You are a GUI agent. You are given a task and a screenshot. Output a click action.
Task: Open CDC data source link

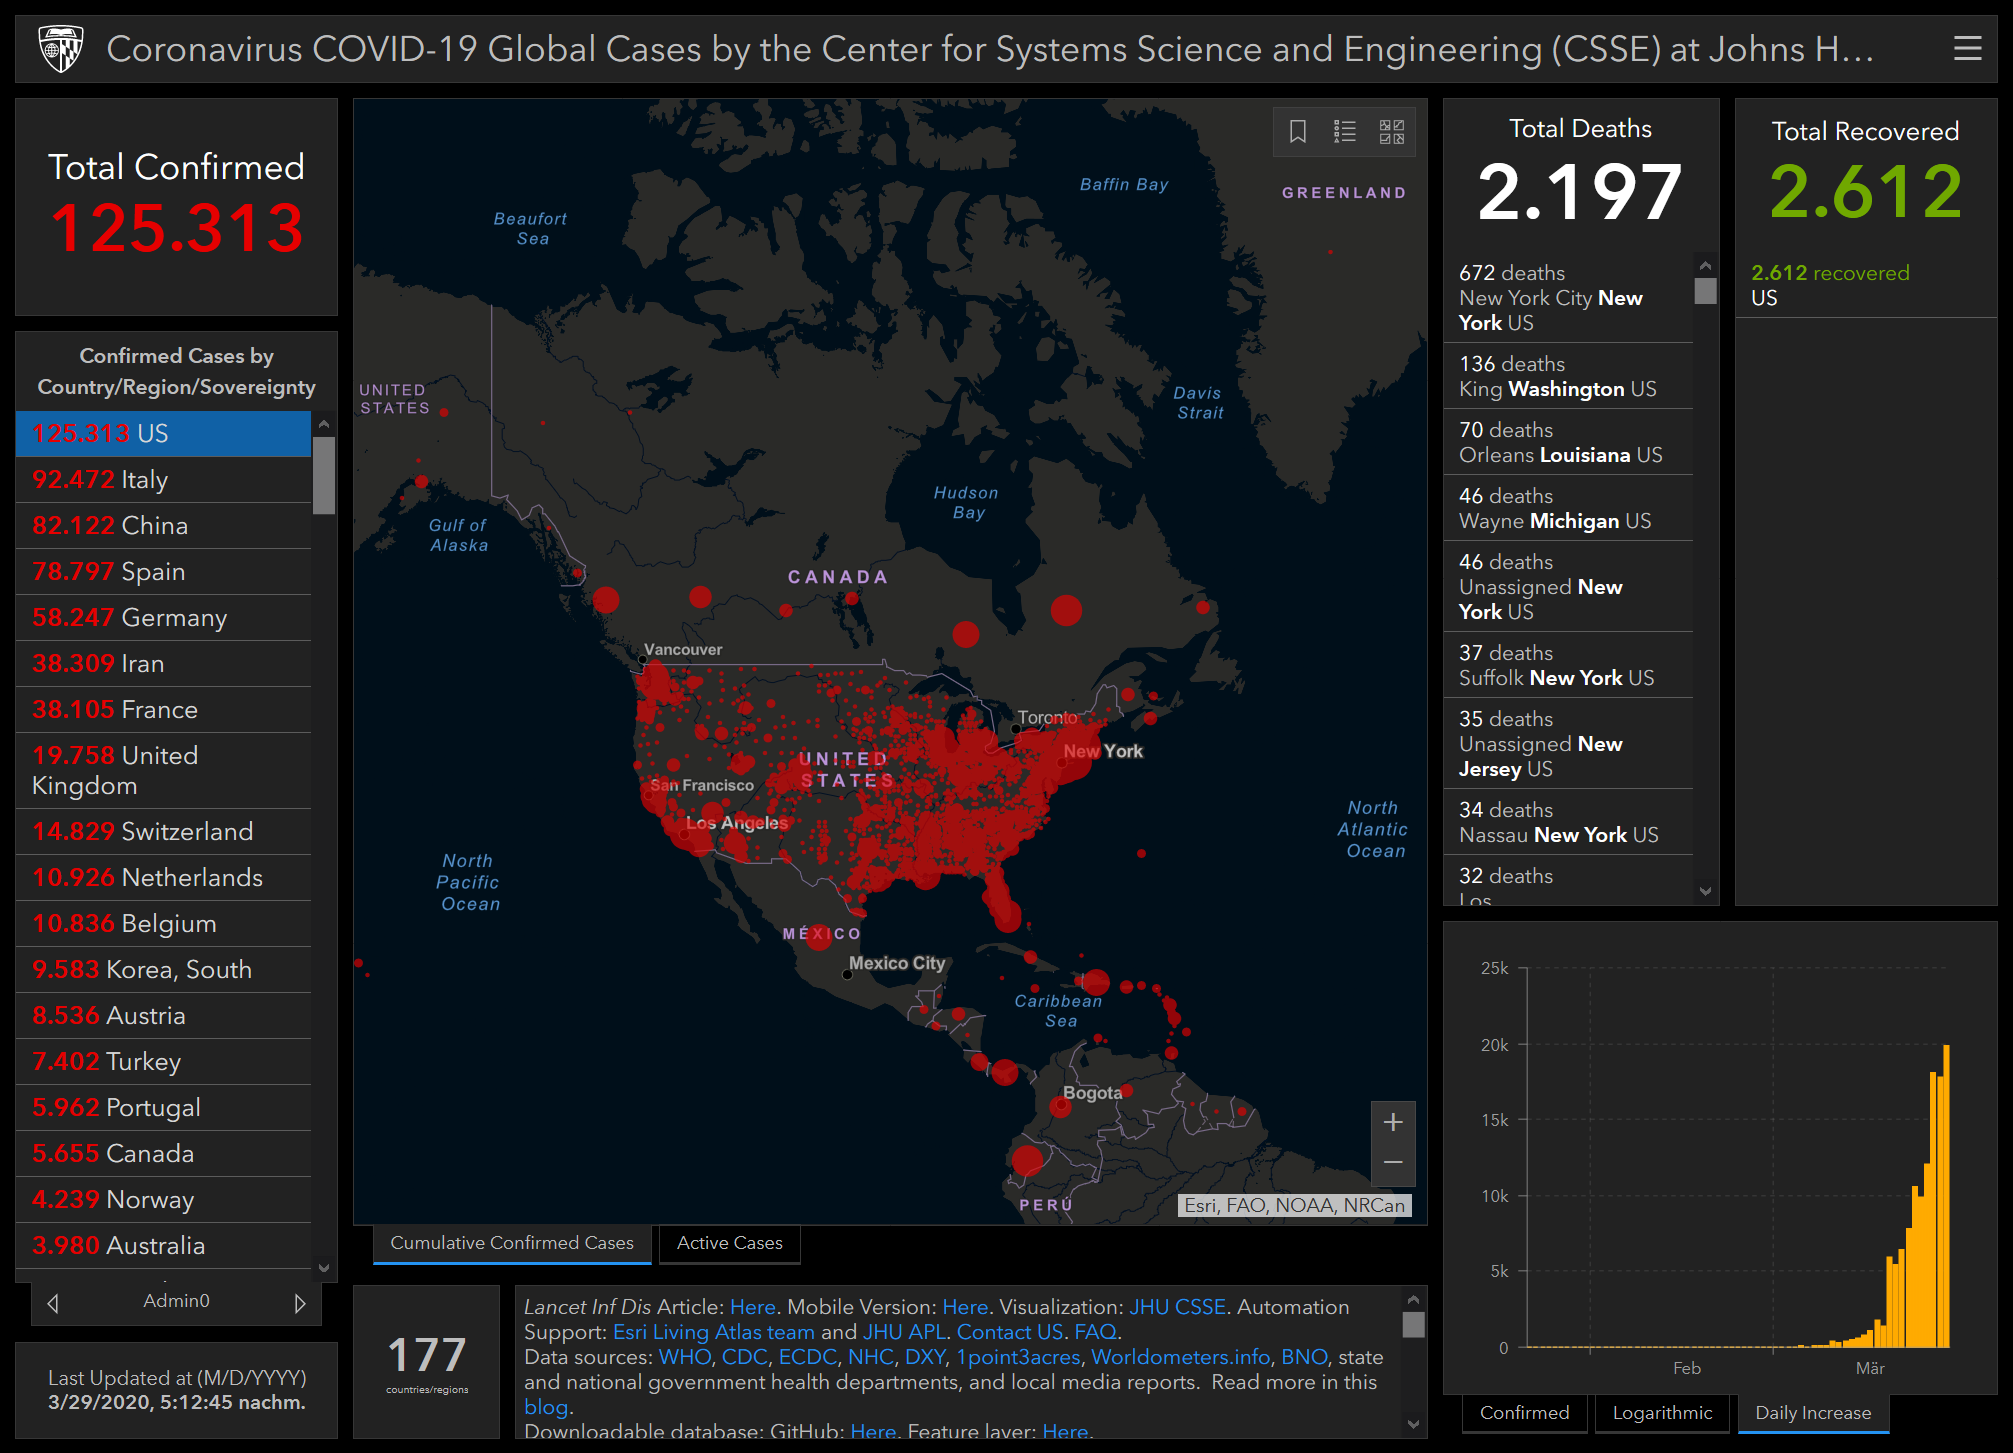(745, 1357)
